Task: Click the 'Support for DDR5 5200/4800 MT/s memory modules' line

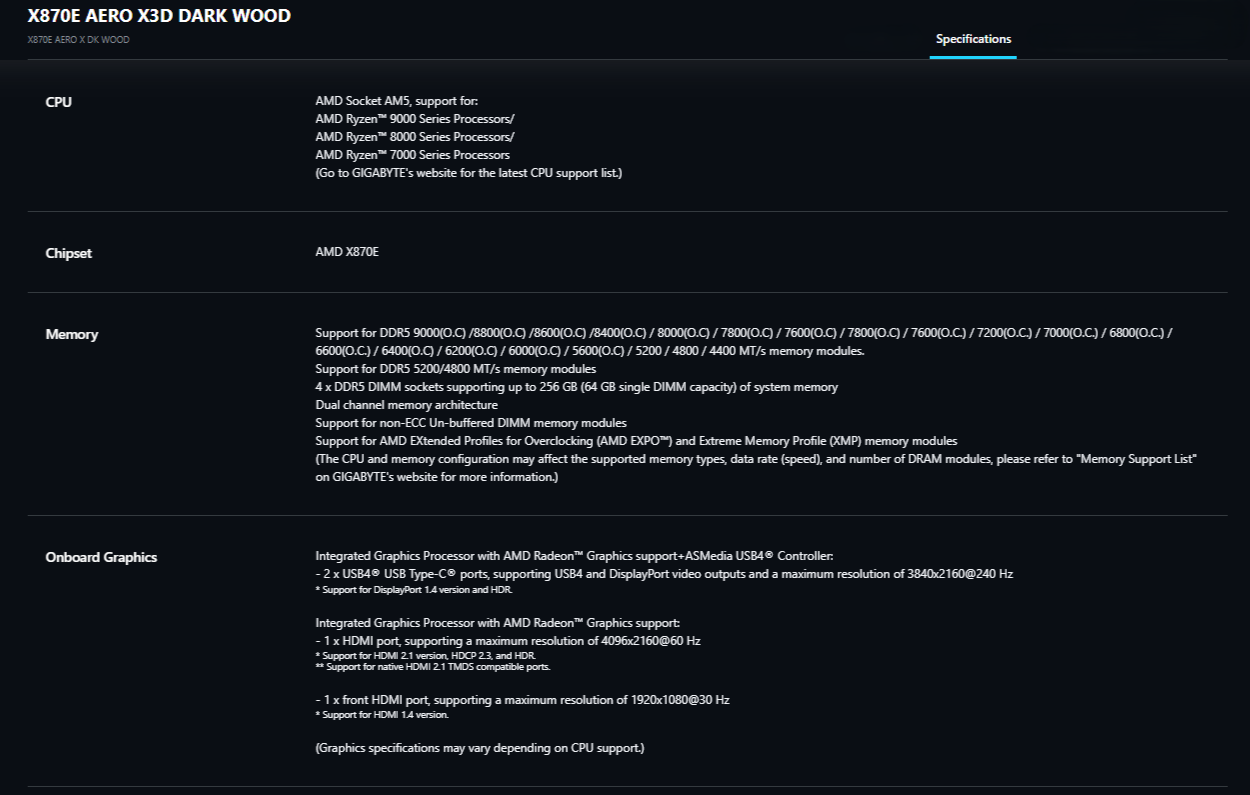Action: pos(455,369)
